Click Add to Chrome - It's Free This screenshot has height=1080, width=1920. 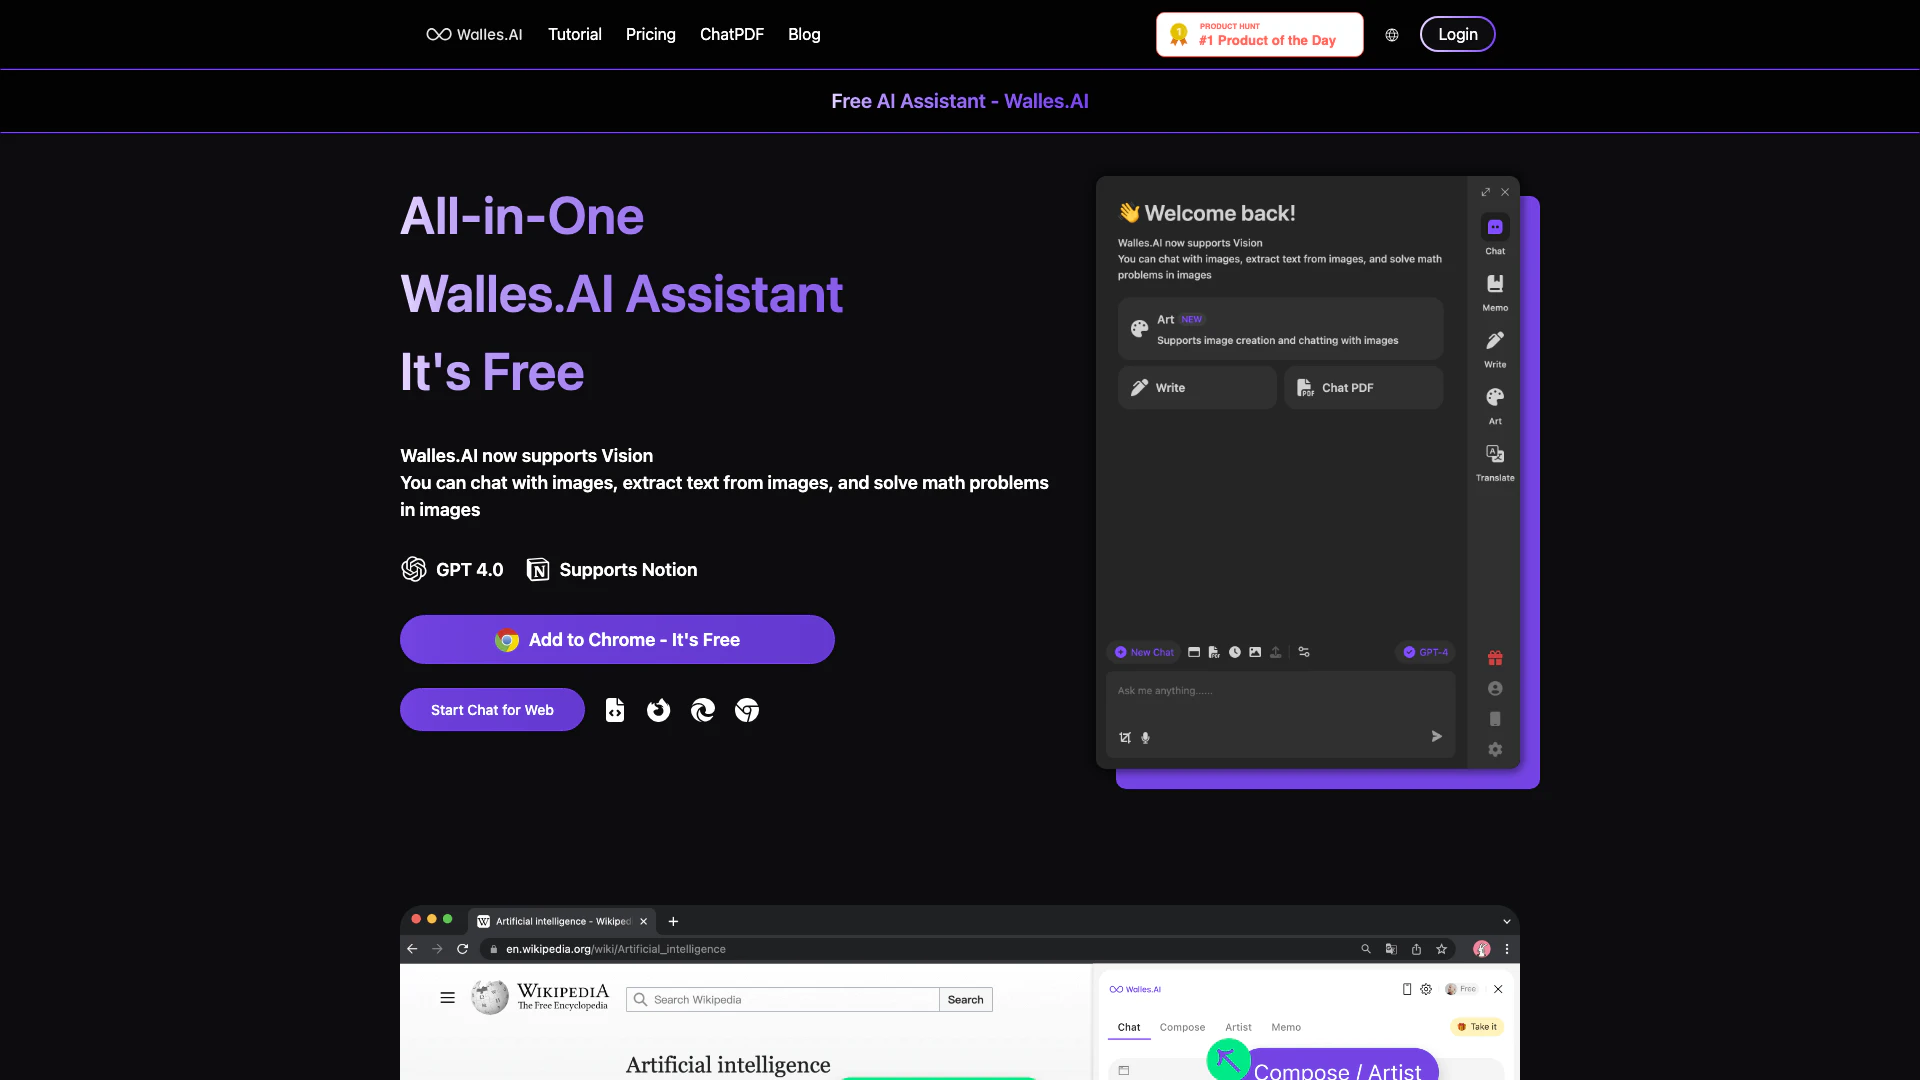(617, 640)
